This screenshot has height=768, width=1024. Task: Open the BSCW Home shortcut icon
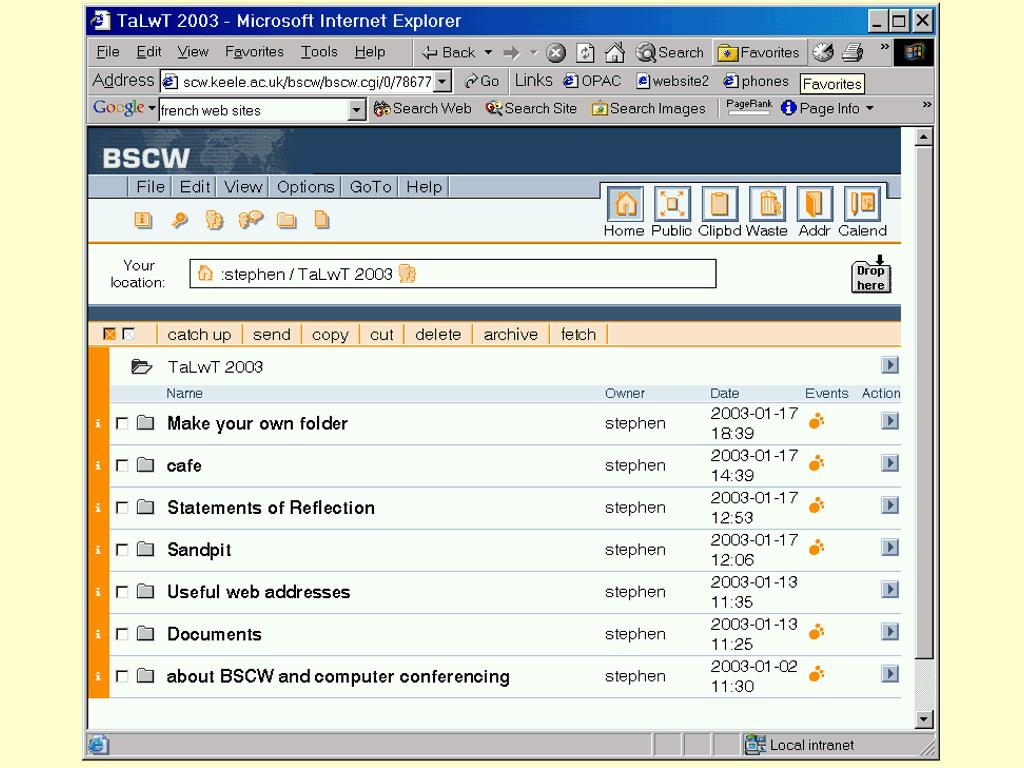coord(625,204)
